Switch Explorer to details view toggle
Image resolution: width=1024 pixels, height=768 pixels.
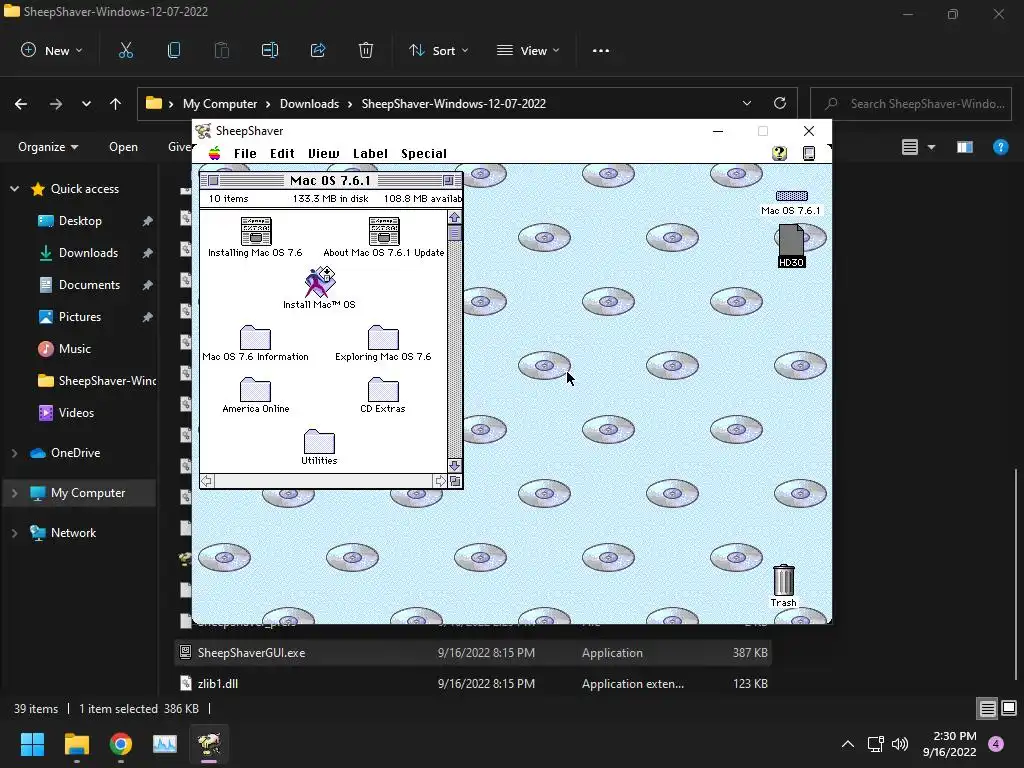(987, 709)
